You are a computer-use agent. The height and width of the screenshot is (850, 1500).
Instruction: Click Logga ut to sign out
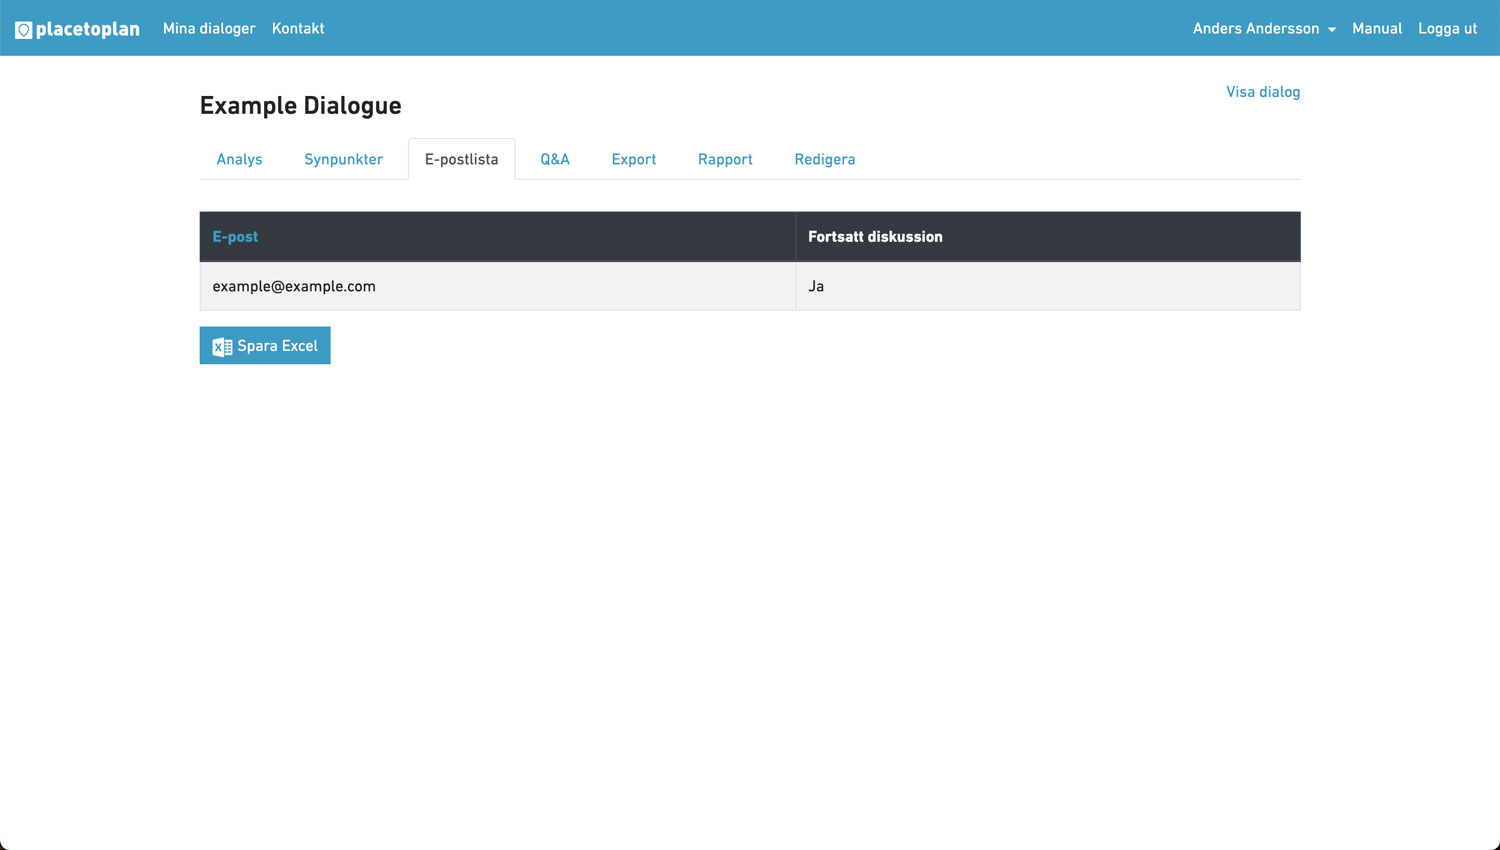coord(1447,29)
